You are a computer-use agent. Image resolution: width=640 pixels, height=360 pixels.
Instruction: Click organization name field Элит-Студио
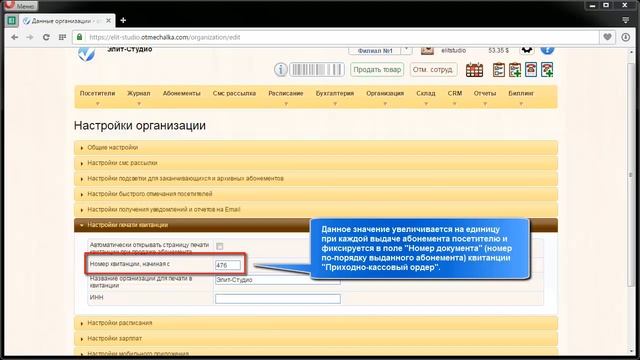tap(278, 280)
